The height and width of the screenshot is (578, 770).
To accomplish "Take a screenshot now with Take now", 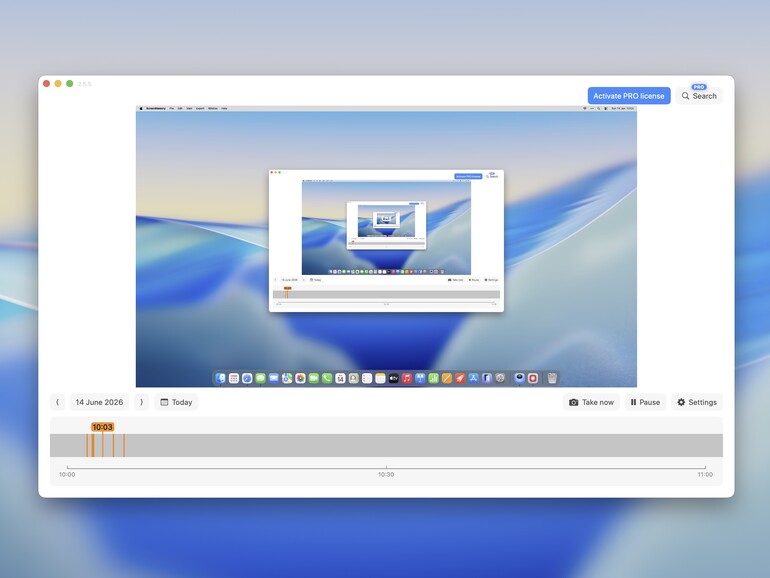I will [591, 402].
